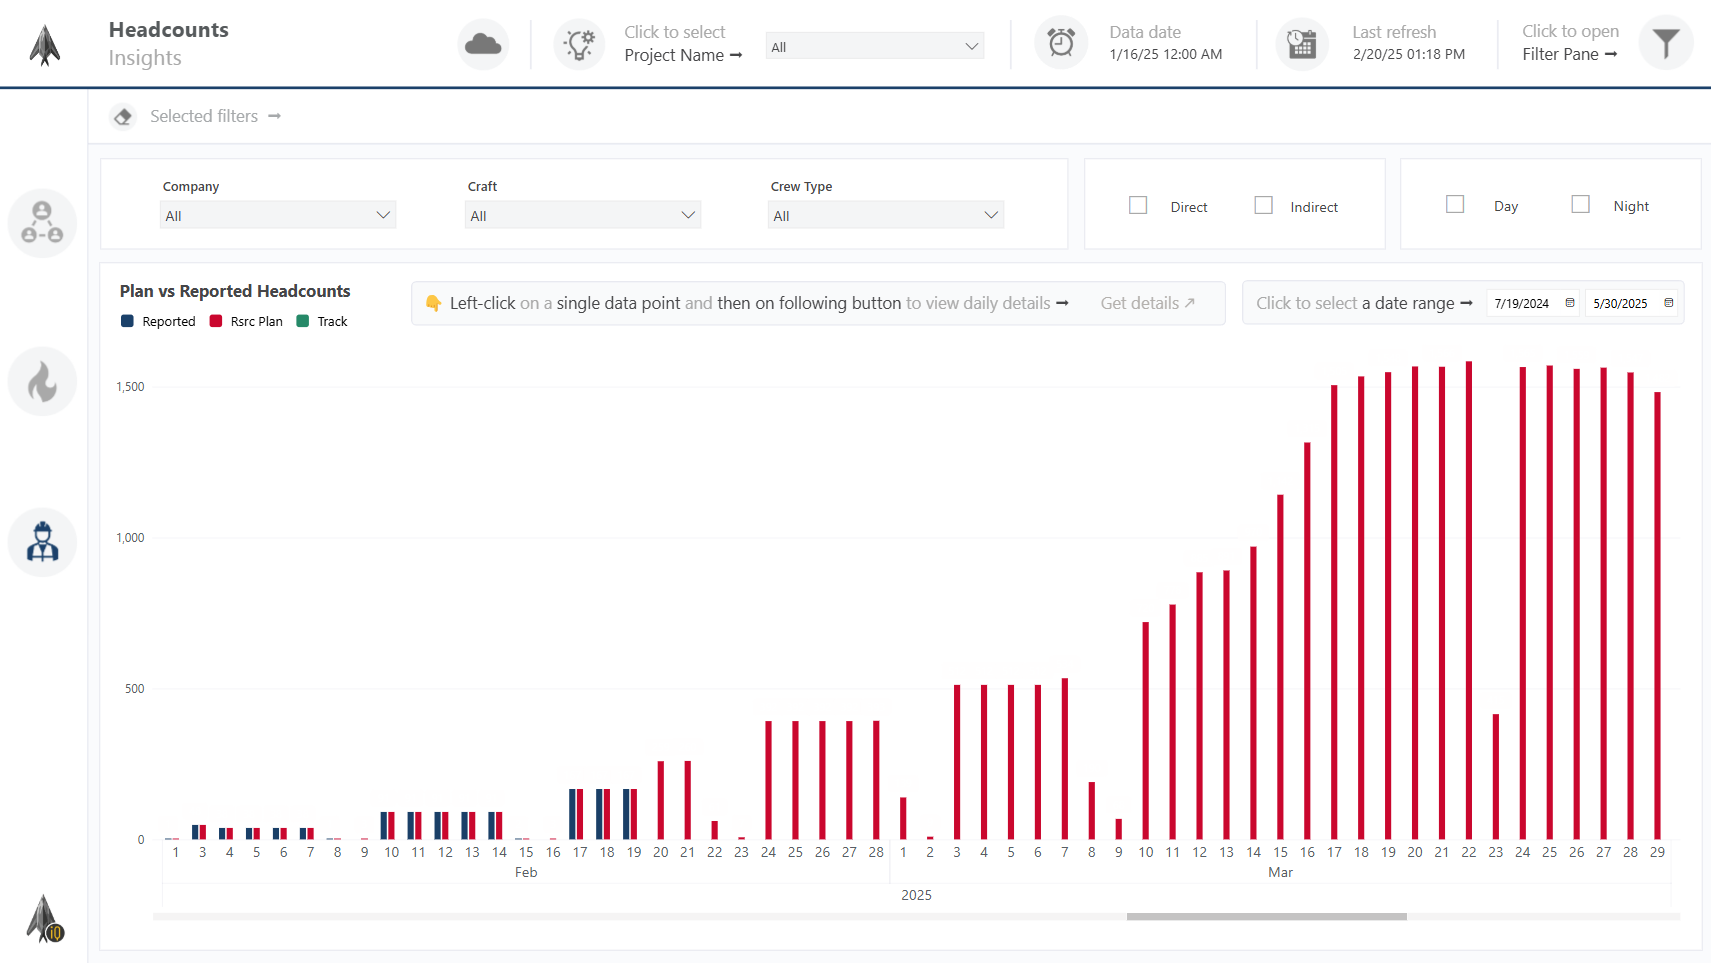Click the Mar month axis label
The width and height of the screenshot is (1711, 963).
click(1280, 872)
